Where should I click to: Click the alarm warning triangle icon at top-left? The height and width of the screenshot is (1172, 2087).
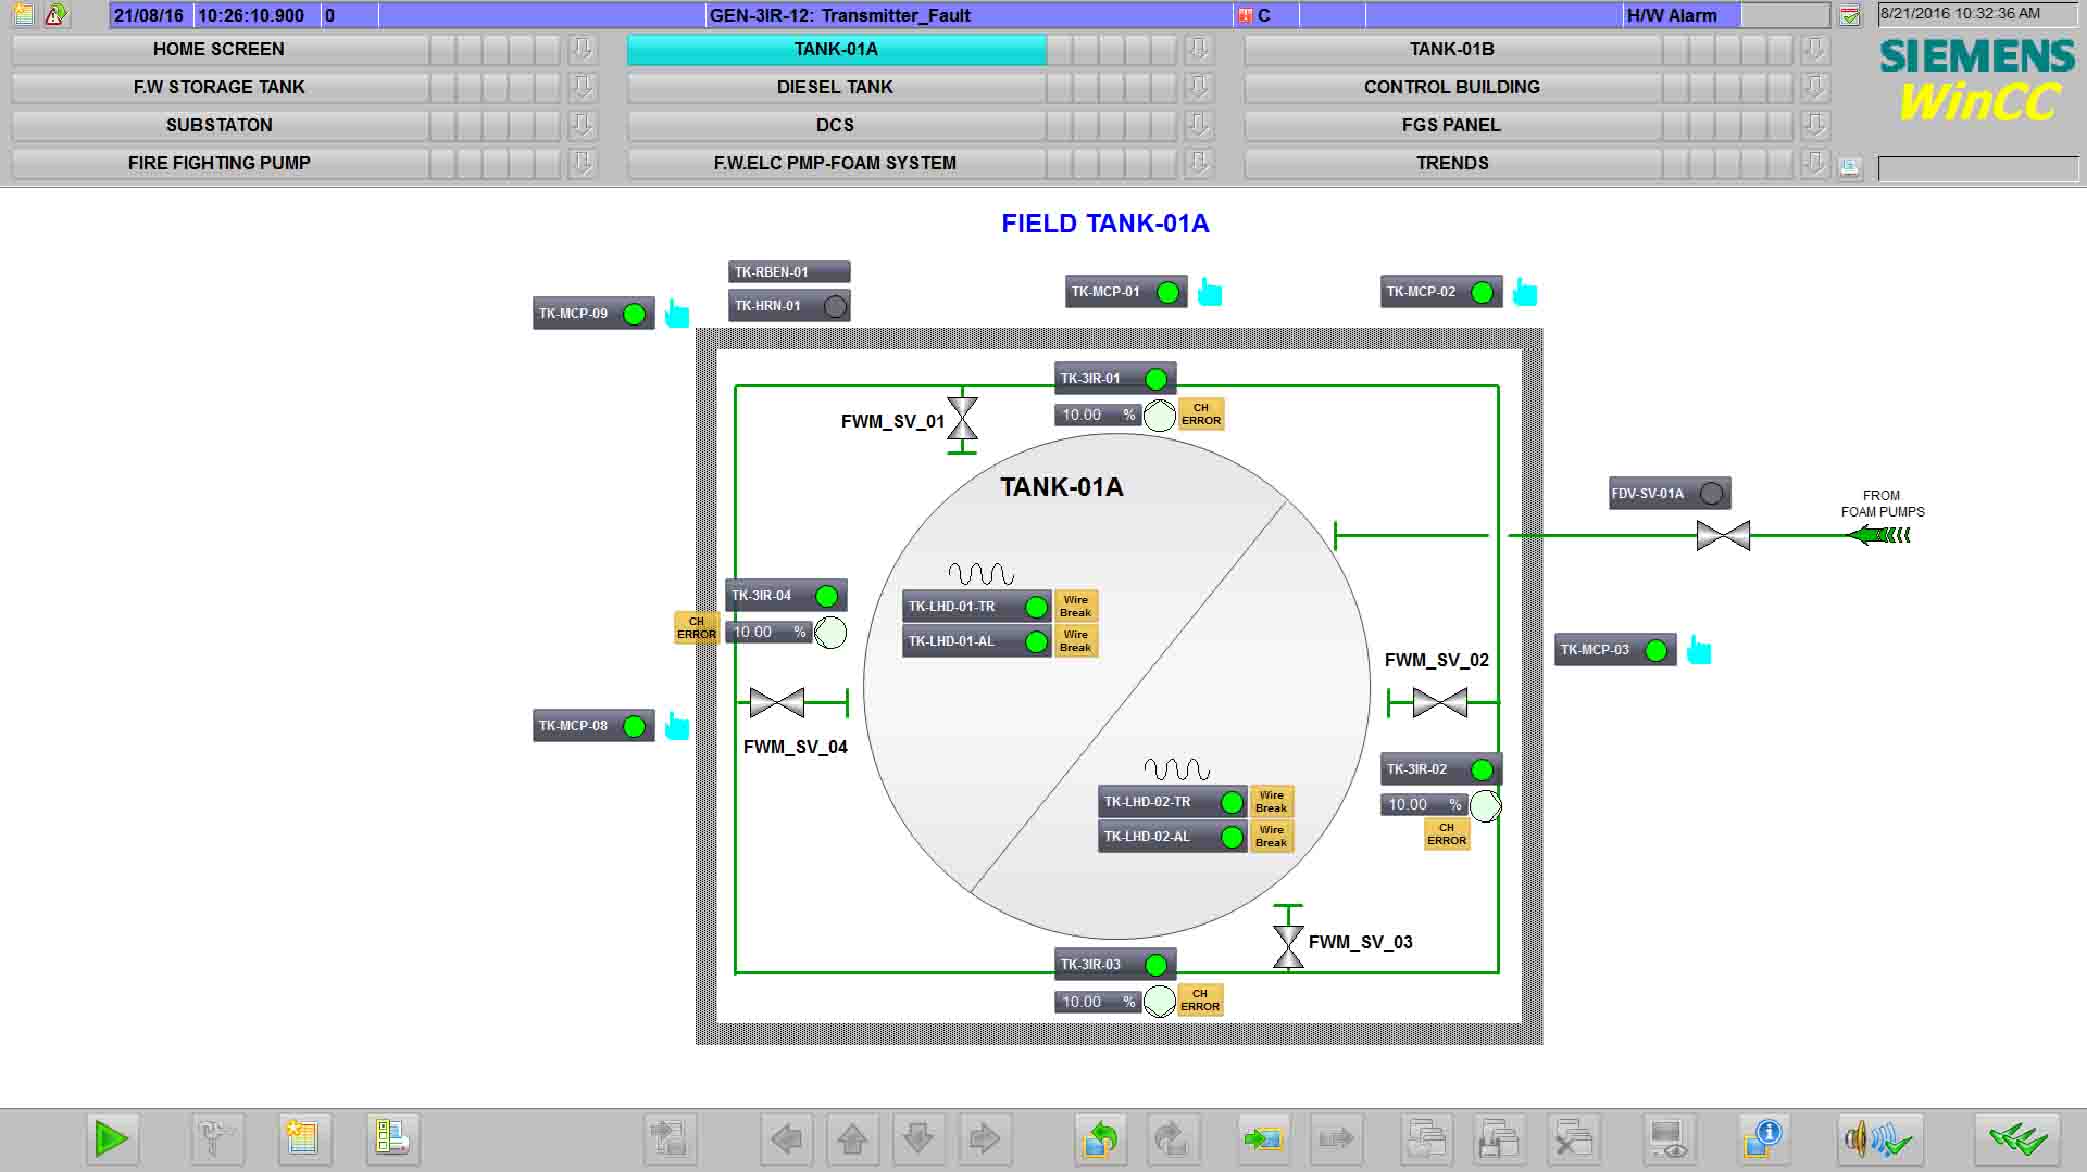[56, 14]
